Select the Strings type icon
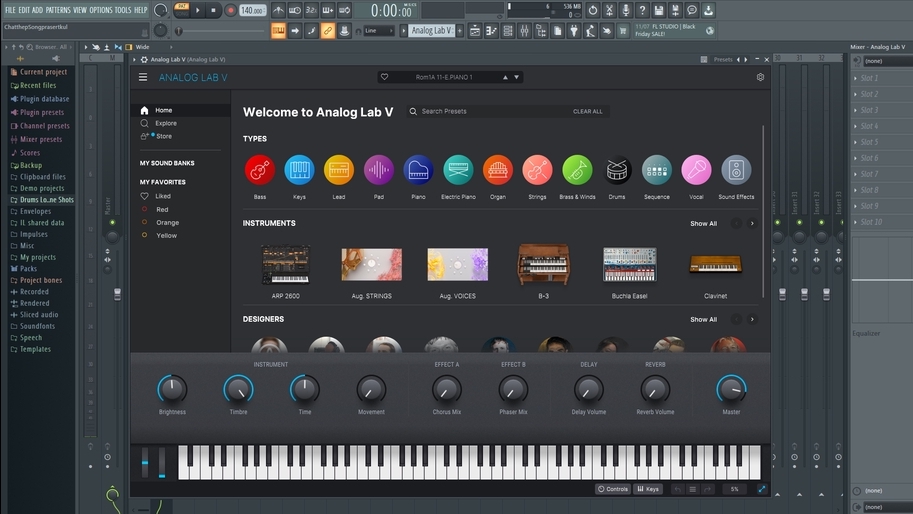The width and height of the screenshot is (913, 514). (x=537, y=170)
